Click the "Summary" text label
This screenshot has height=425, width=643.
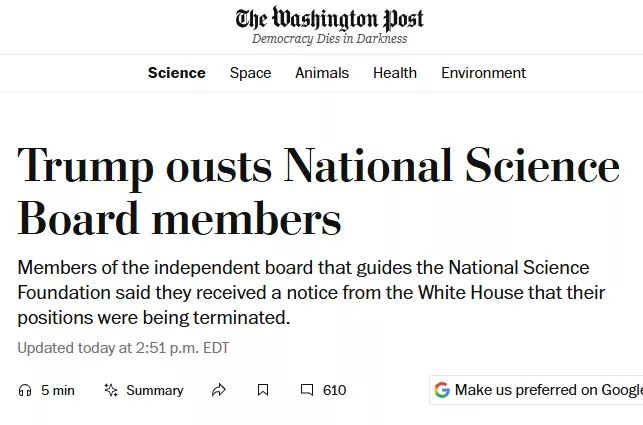pos(154,390)
